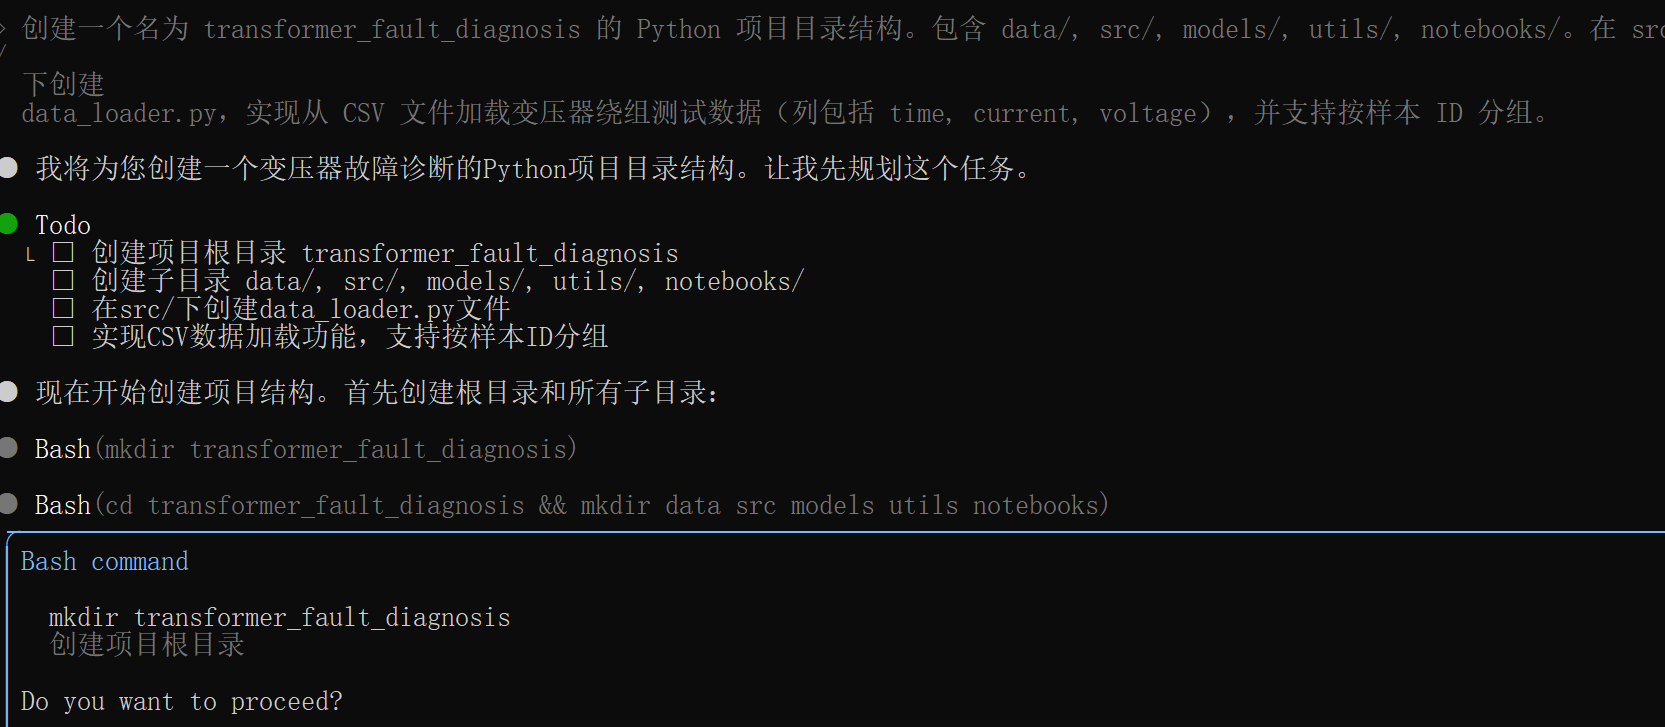Click the 创建项目根目录 description under the command

pyautogui.click(x=147, y=645)
